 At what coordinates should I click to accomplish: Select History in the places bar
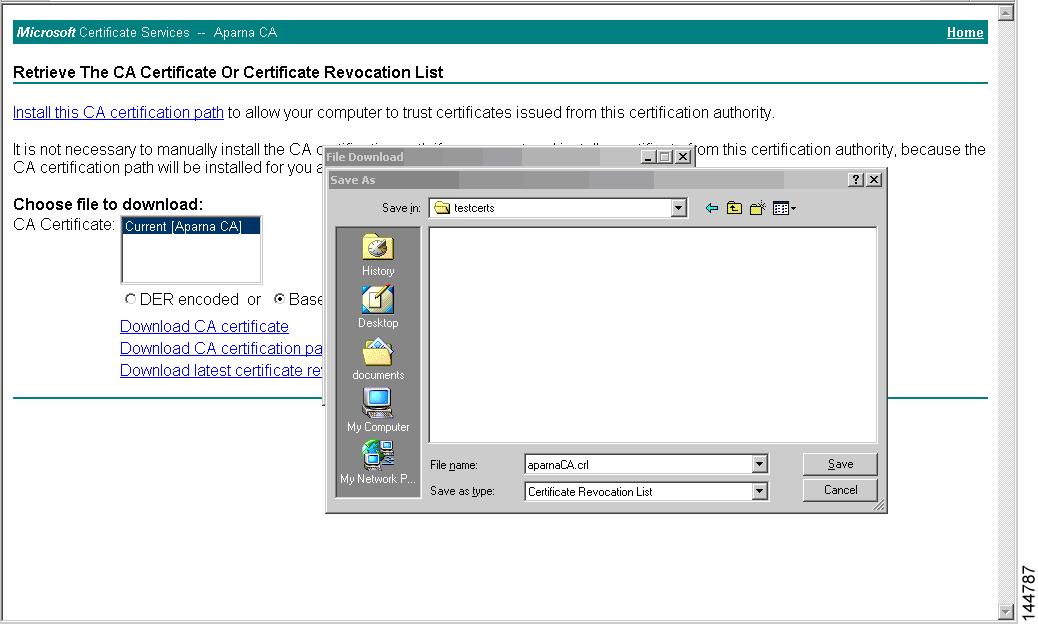[x=377, y=251]
